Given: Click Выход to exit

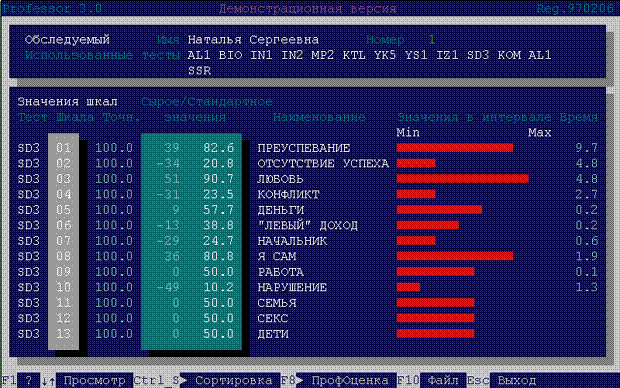Looking at the screenshot, I should (517, 380).
